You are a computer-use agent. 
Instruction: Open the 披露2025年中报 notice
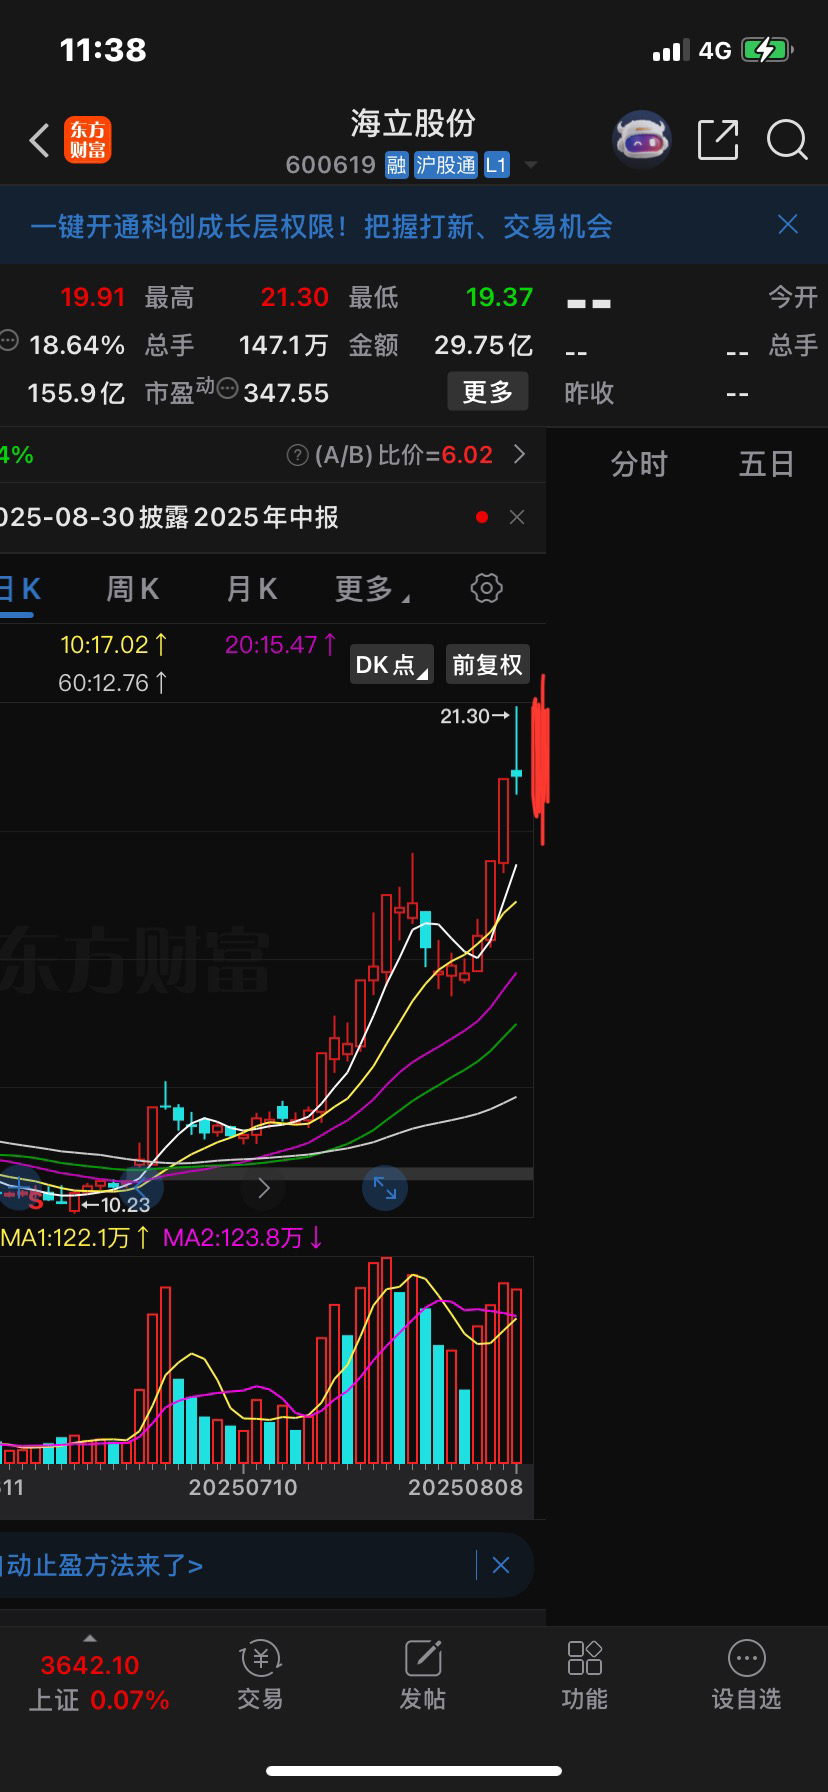[x=169, y=517]
